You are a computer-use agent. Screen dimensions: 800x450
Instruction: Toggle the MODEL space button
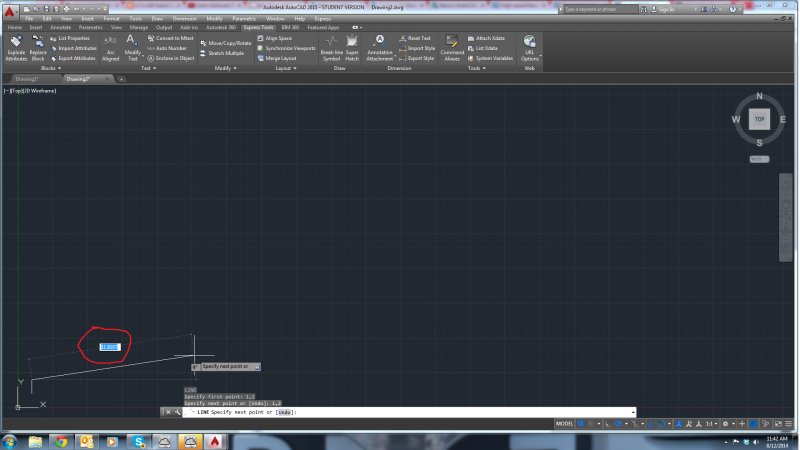click(x=565, y=424)
